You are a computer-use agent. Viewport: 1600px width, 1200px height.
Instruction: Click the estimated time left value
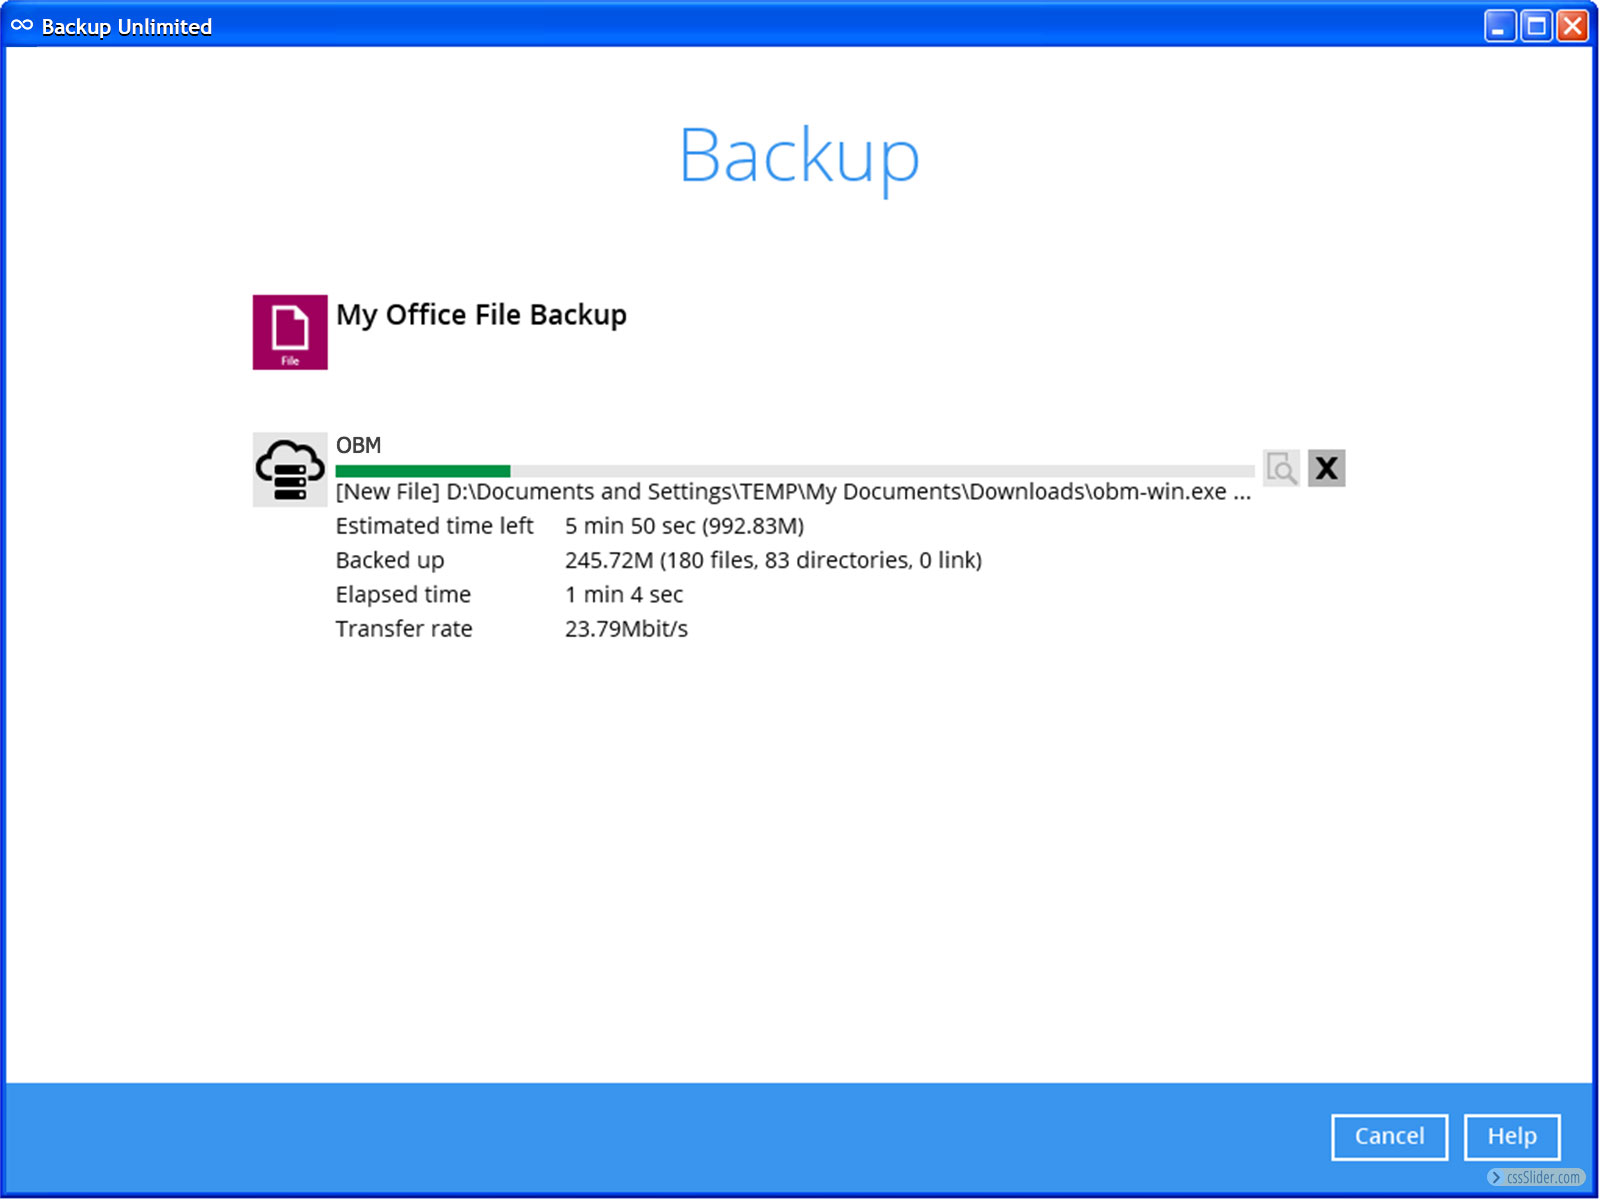click(684, 526)
